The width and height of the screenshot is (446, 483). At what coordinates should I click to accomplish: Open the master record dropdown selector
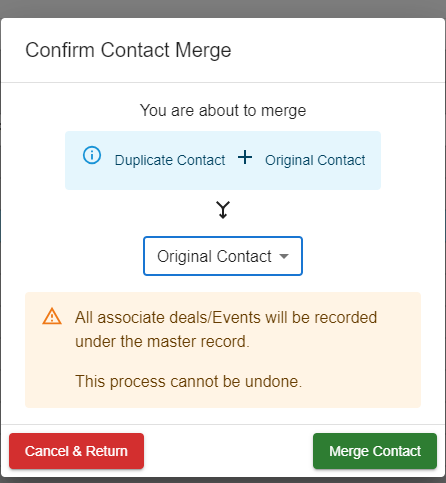point(223,256)
